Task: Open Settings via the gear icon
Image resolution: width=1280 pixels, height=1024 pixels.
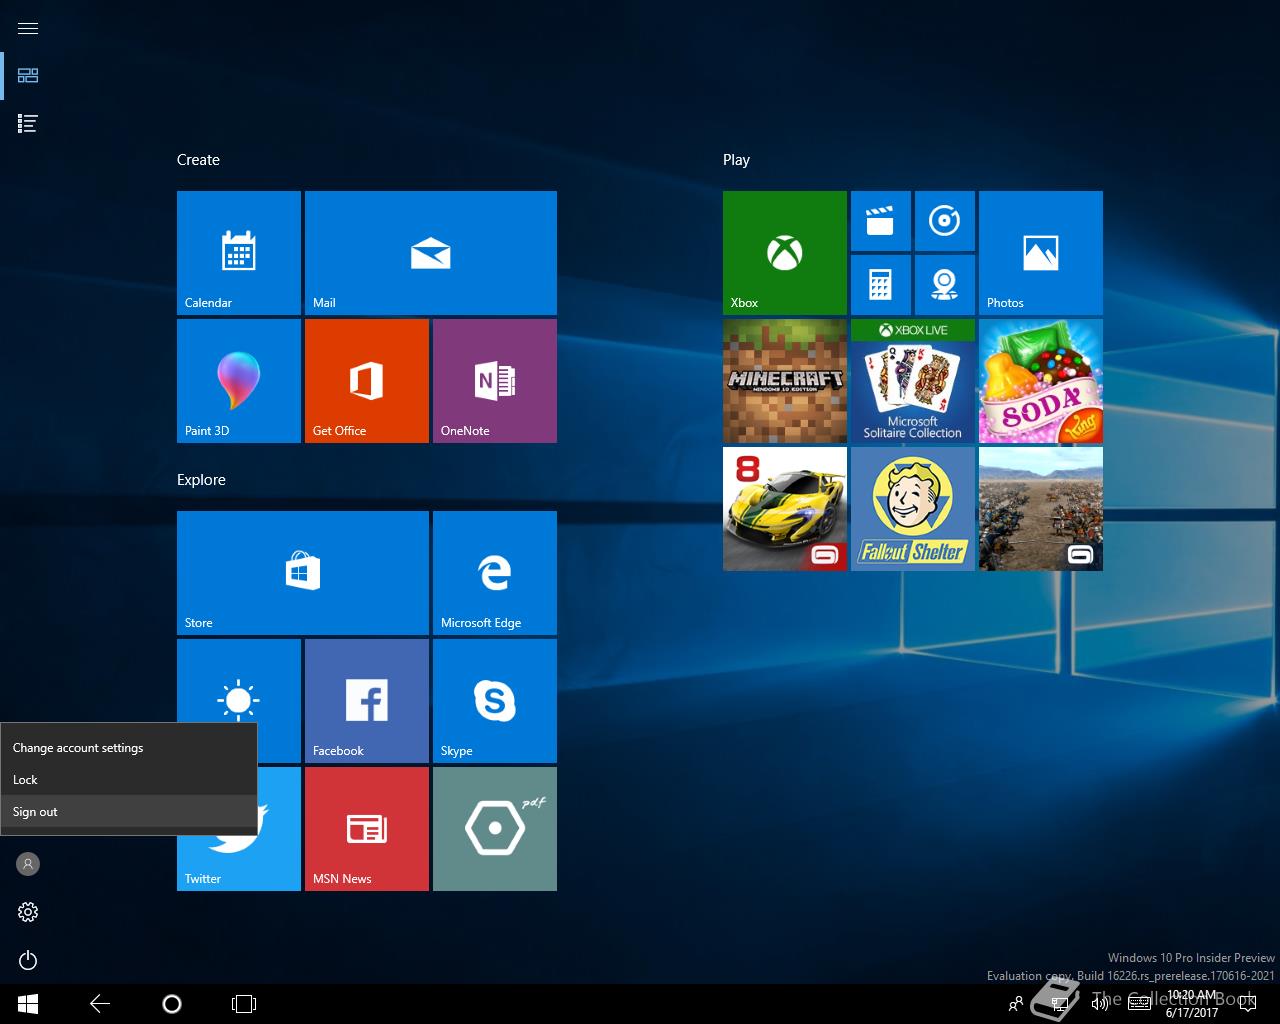Action: pos(28,912)
